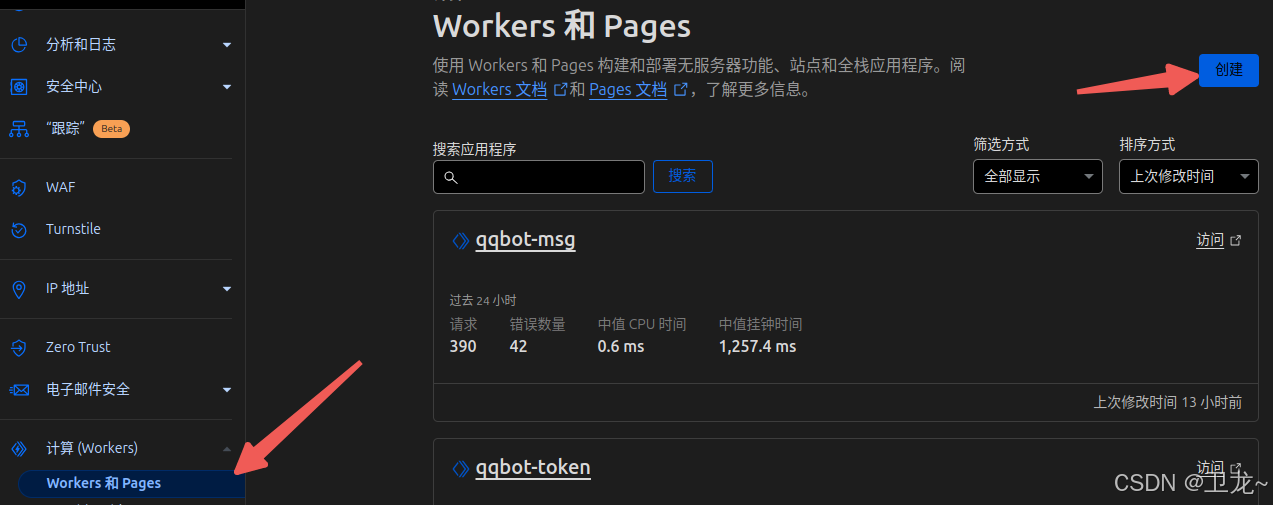
Task: Click the 搜索应用程序 input field
Action: coord(539,177)
